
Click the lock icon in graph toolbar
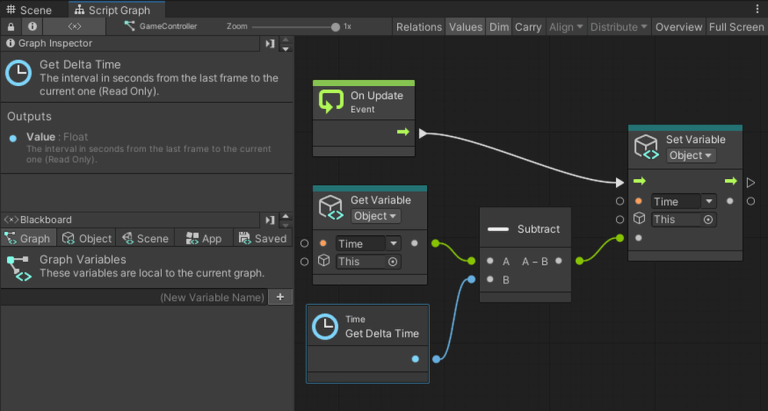click(x=11, y=27)
